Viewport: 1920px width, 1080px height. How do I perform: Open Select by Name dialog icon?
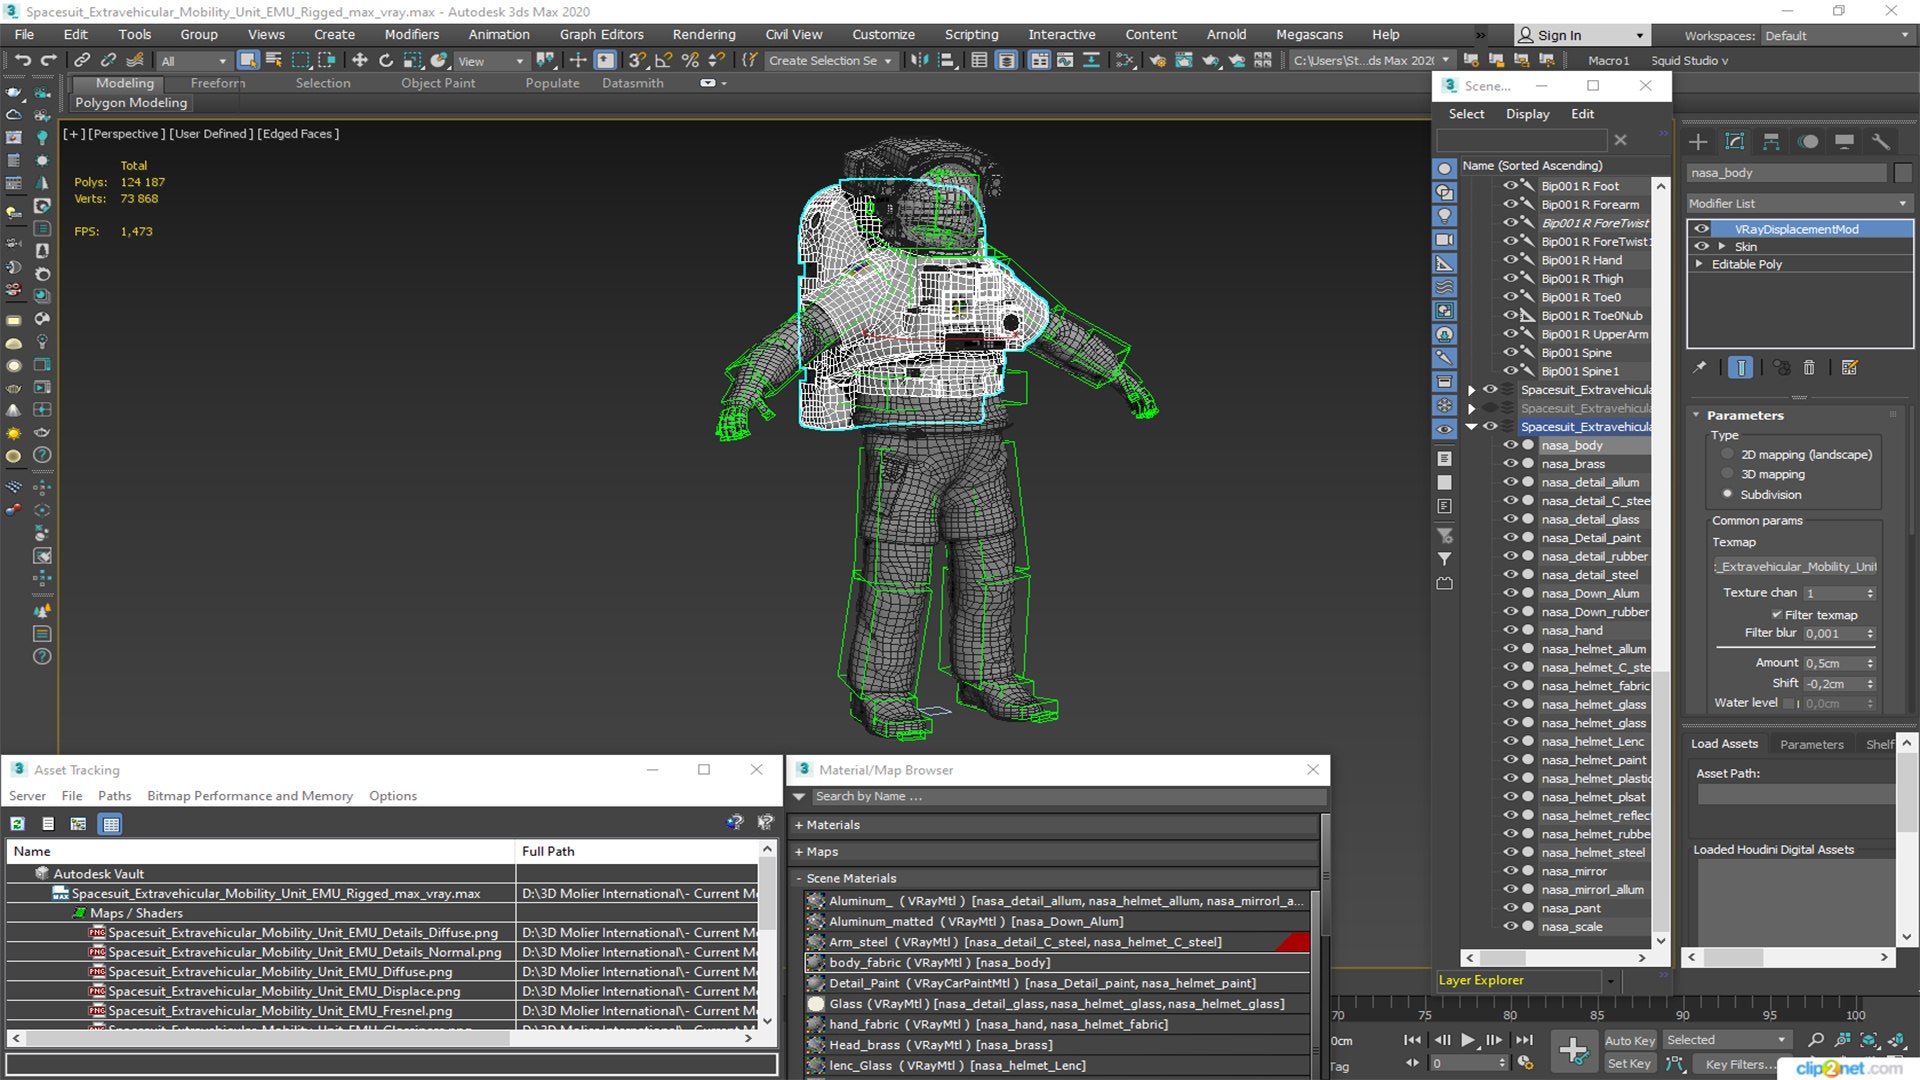(x=274, y=60)
